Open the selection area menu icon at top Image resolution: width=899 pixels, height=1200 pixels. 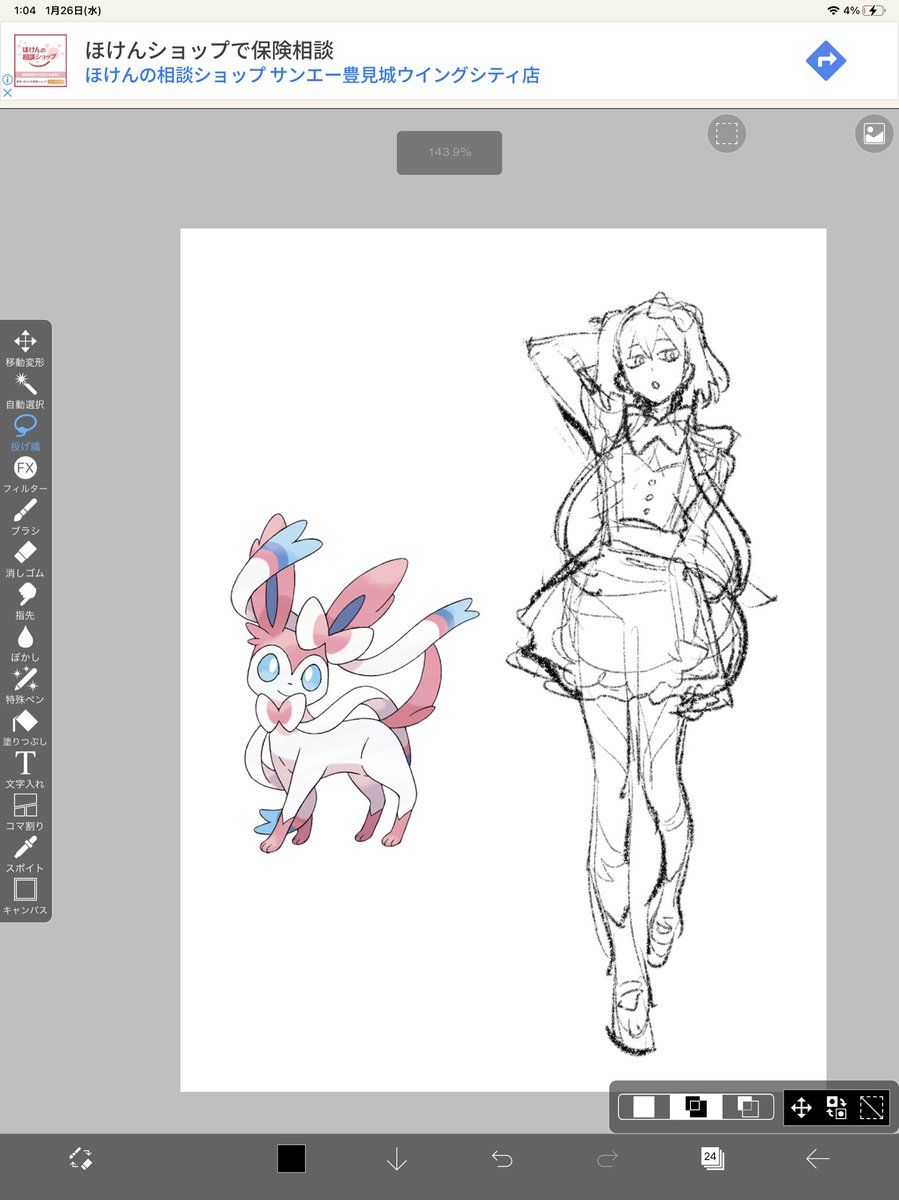point(727,133)
